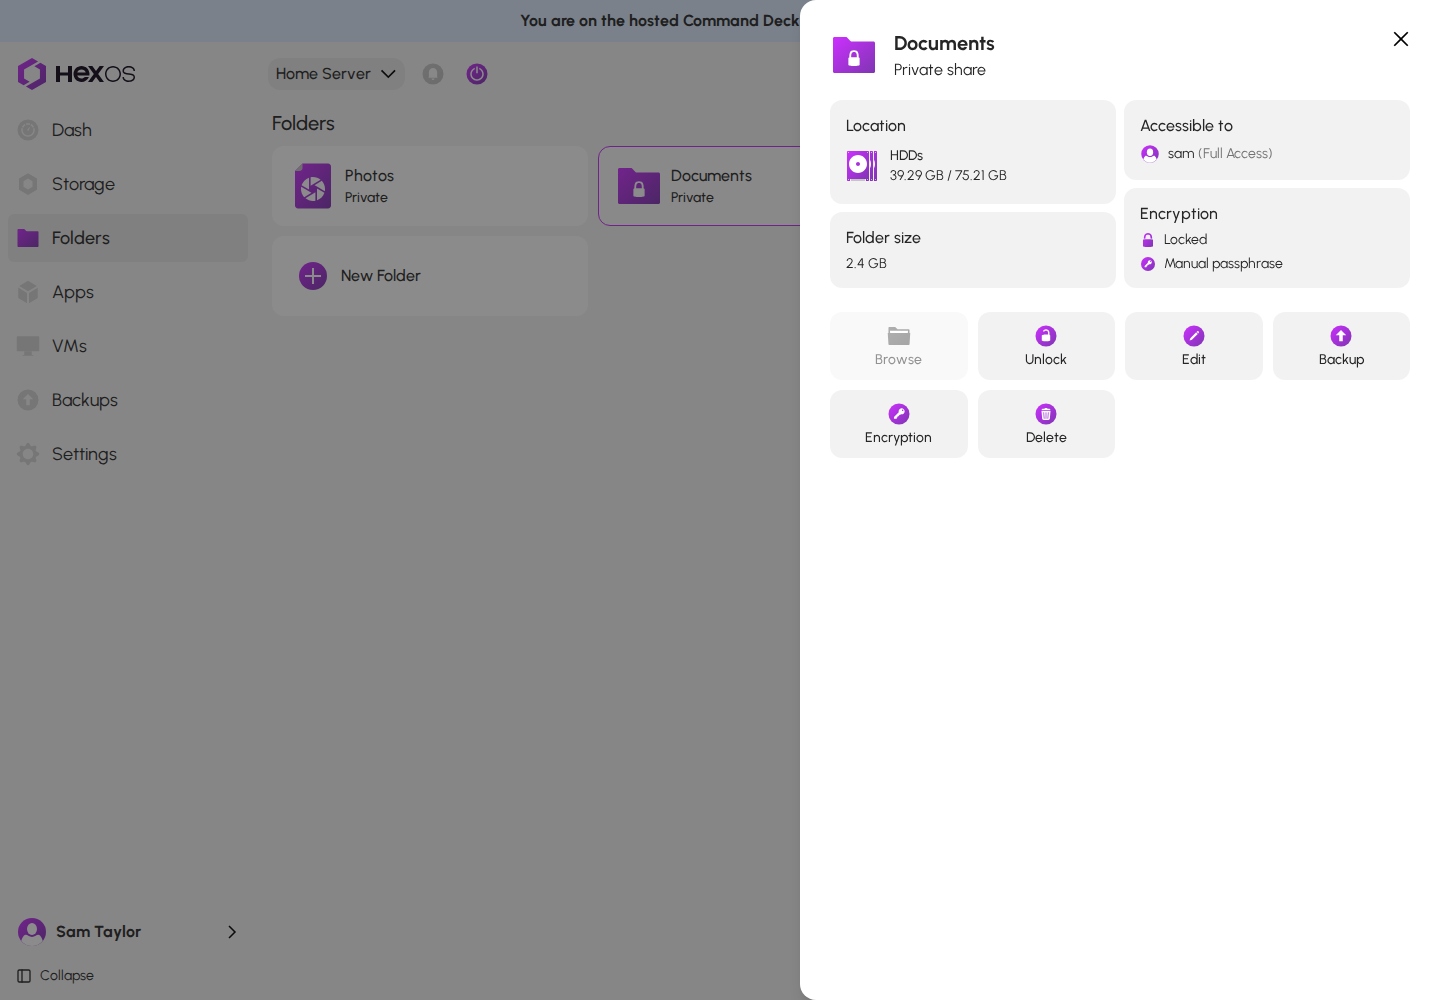
Task: Create a New Folder
Action: pyautogui.click(x=430, y=276)
